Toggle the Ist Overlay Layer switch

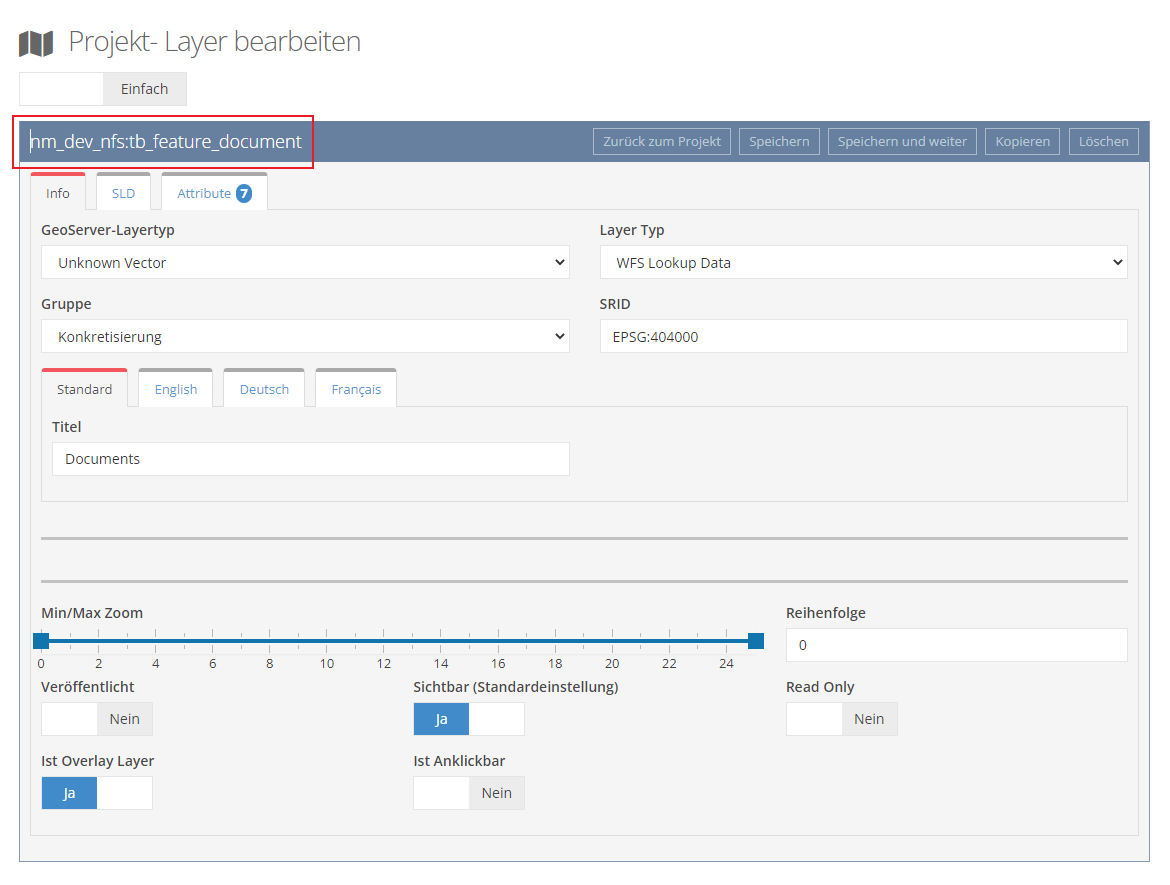point(97,792)
